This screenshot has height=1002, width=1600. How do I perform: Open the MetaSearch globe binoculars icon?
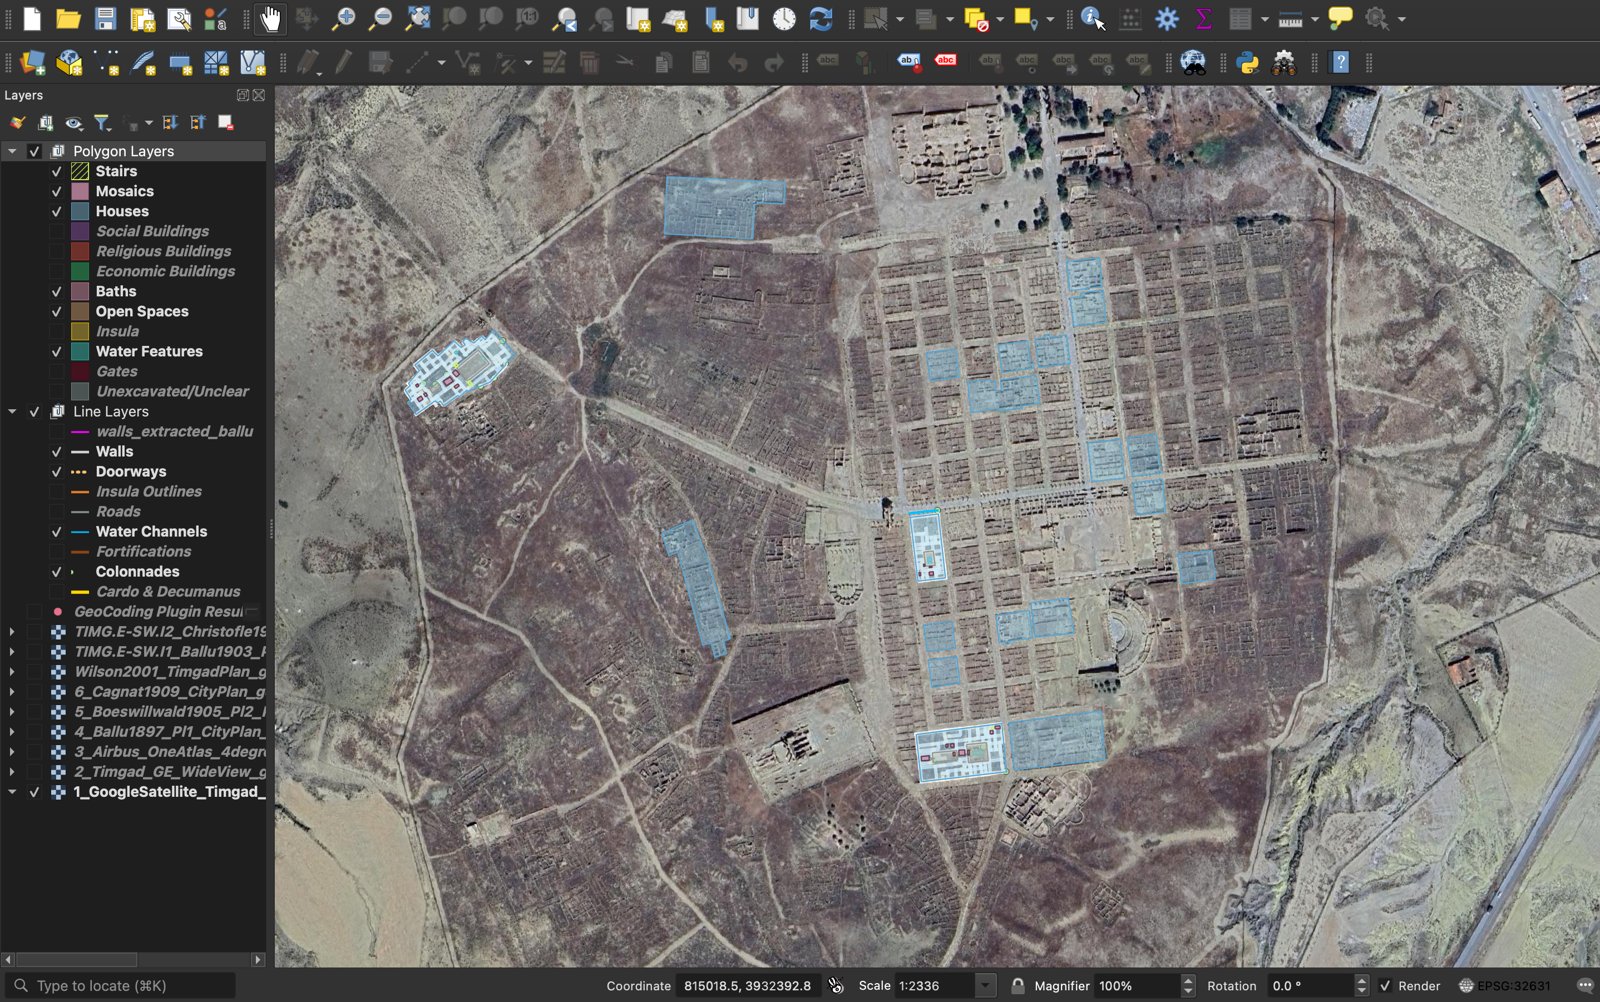(x=1193, y=63)
